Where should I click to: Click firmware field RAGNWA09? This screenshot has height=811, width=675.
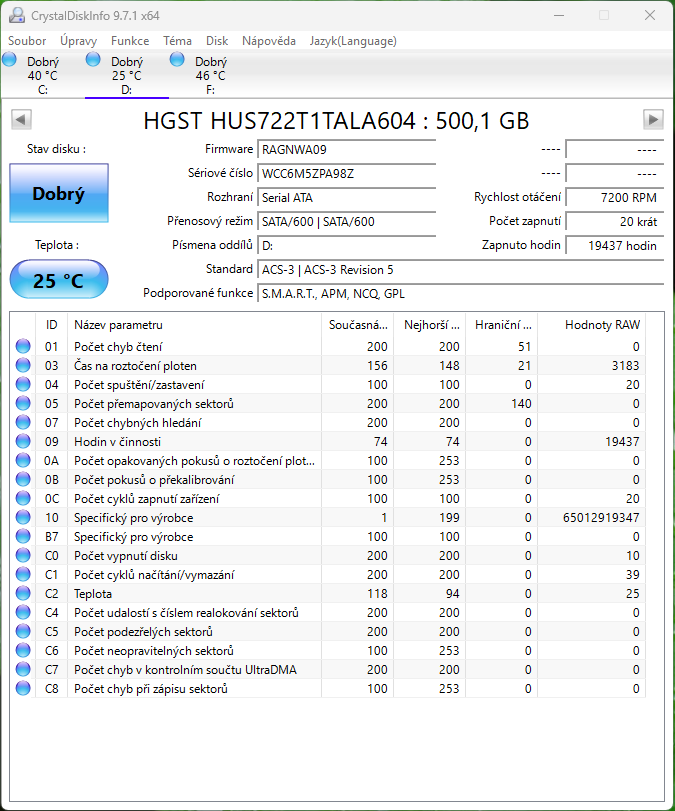click(347, 149)
